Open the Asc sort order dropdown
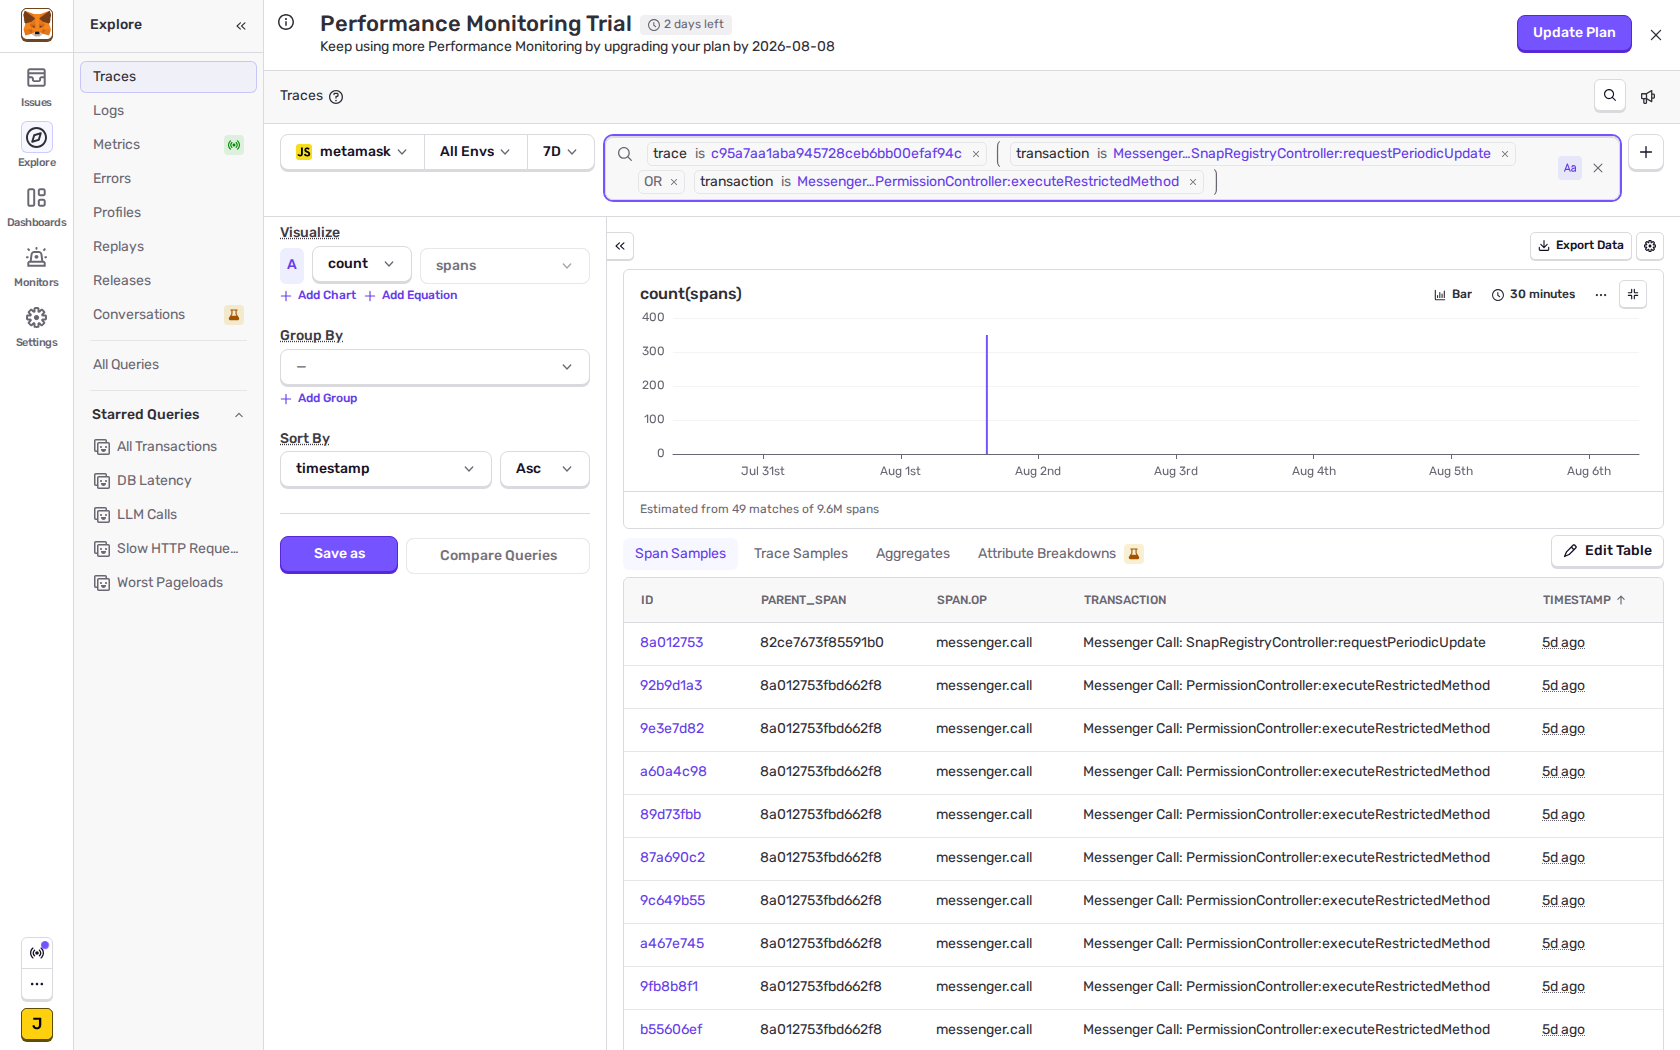The height and width of the screenshot is (1050, 1680). 545,469
